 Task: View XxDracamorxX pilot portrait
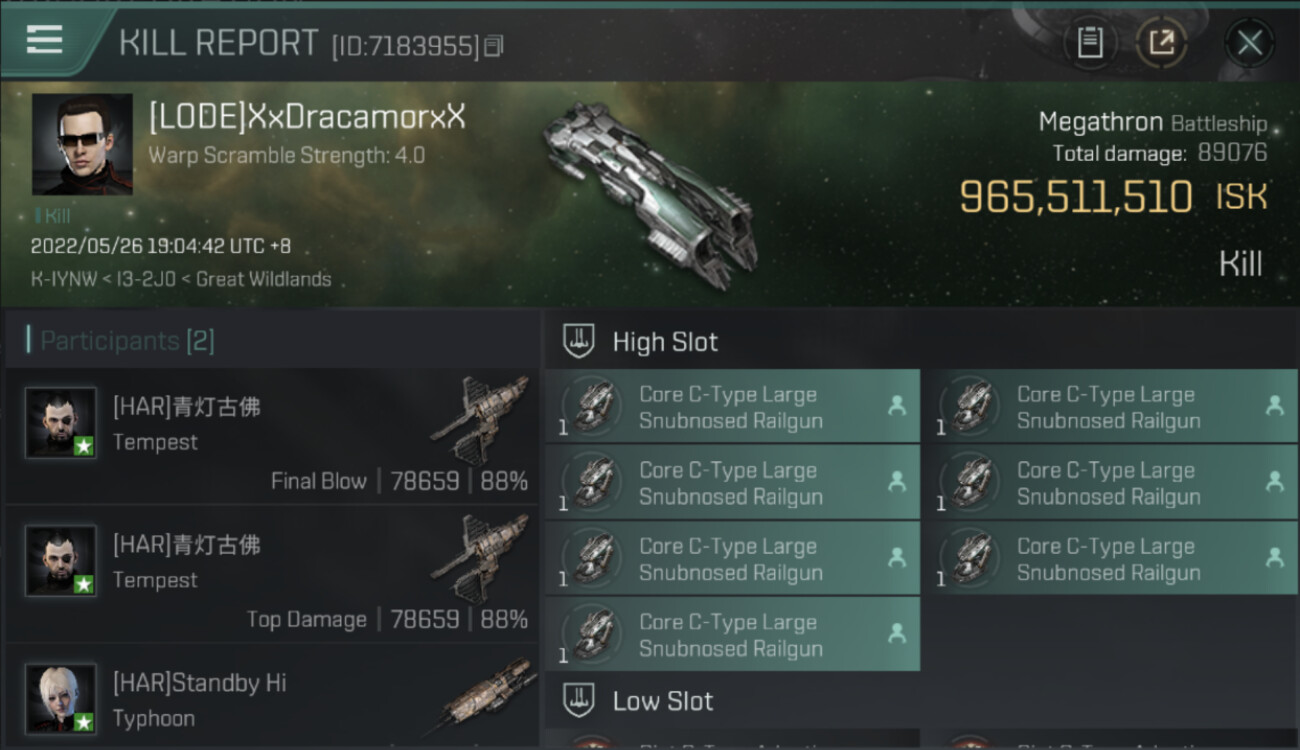[x=82, y=144]
